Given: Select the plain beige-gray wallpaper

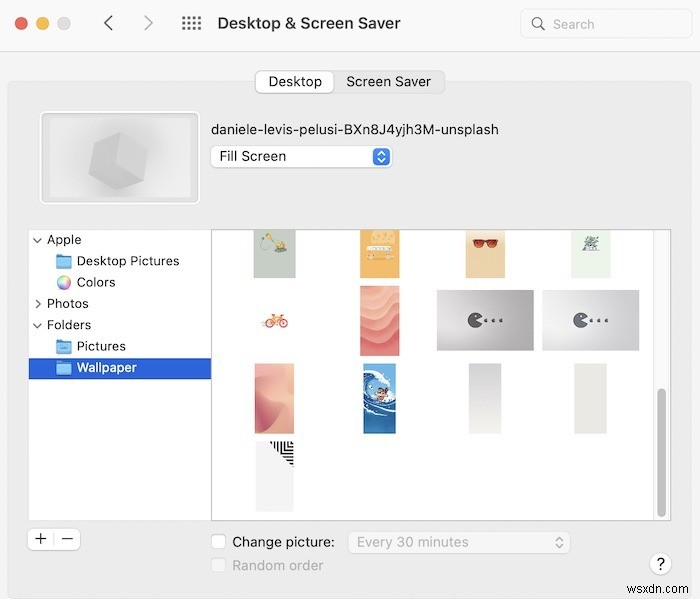Looking at the screenshot, I should click(590, 399).
